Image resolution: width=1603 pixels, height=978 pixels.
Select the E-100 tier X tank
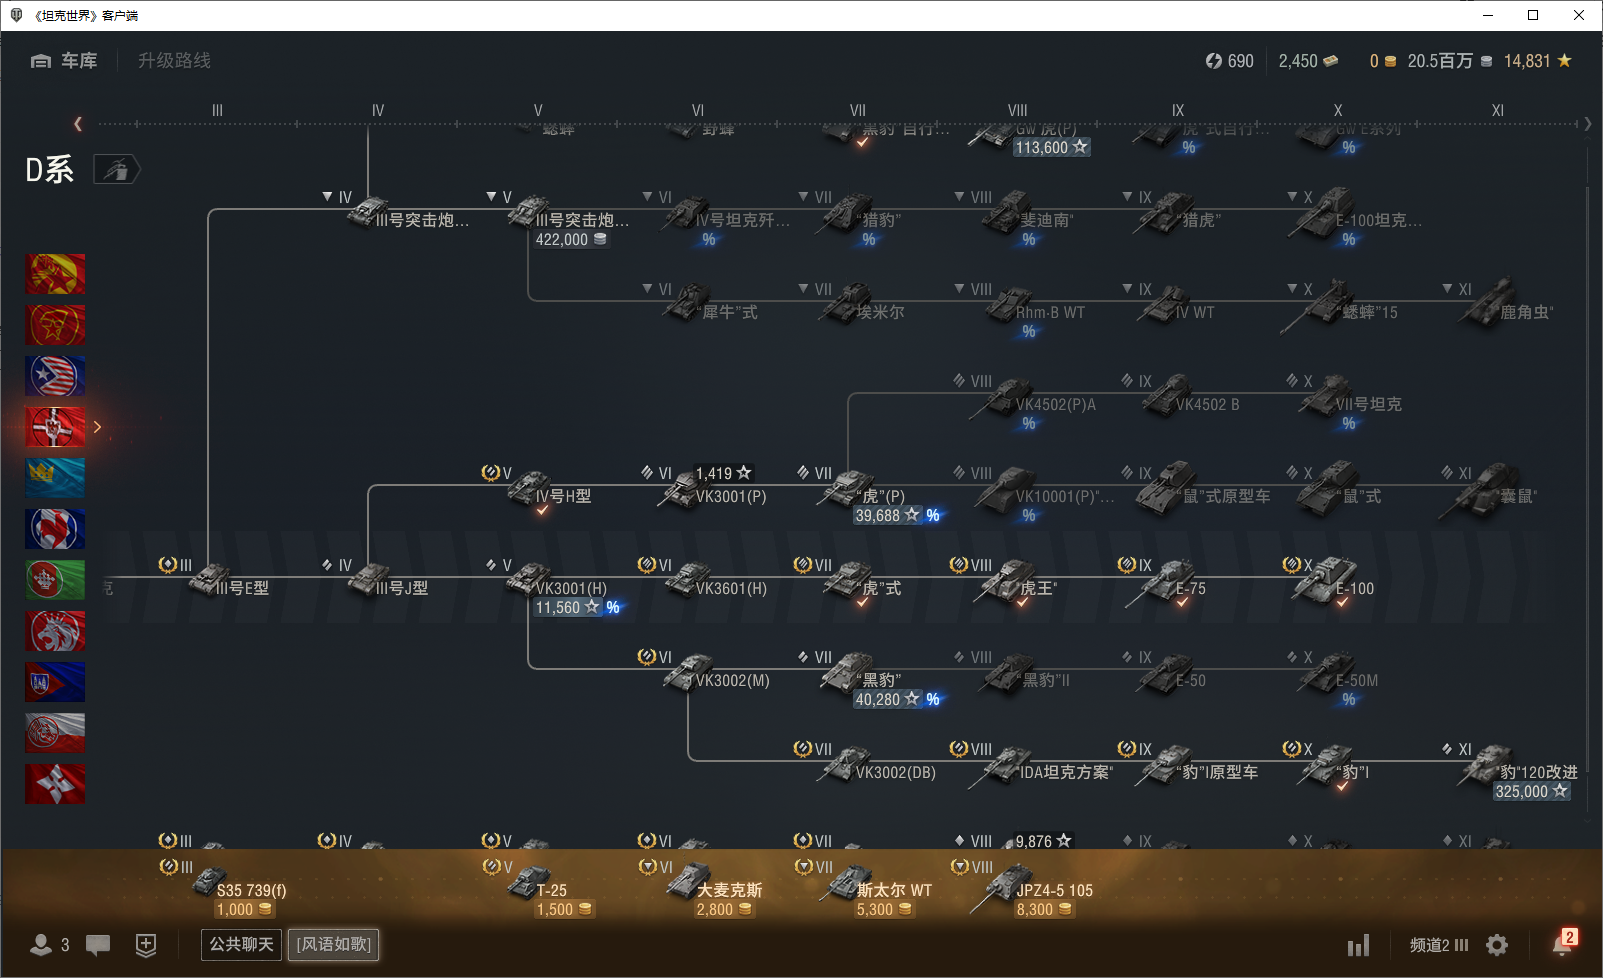click(1334, 582)
